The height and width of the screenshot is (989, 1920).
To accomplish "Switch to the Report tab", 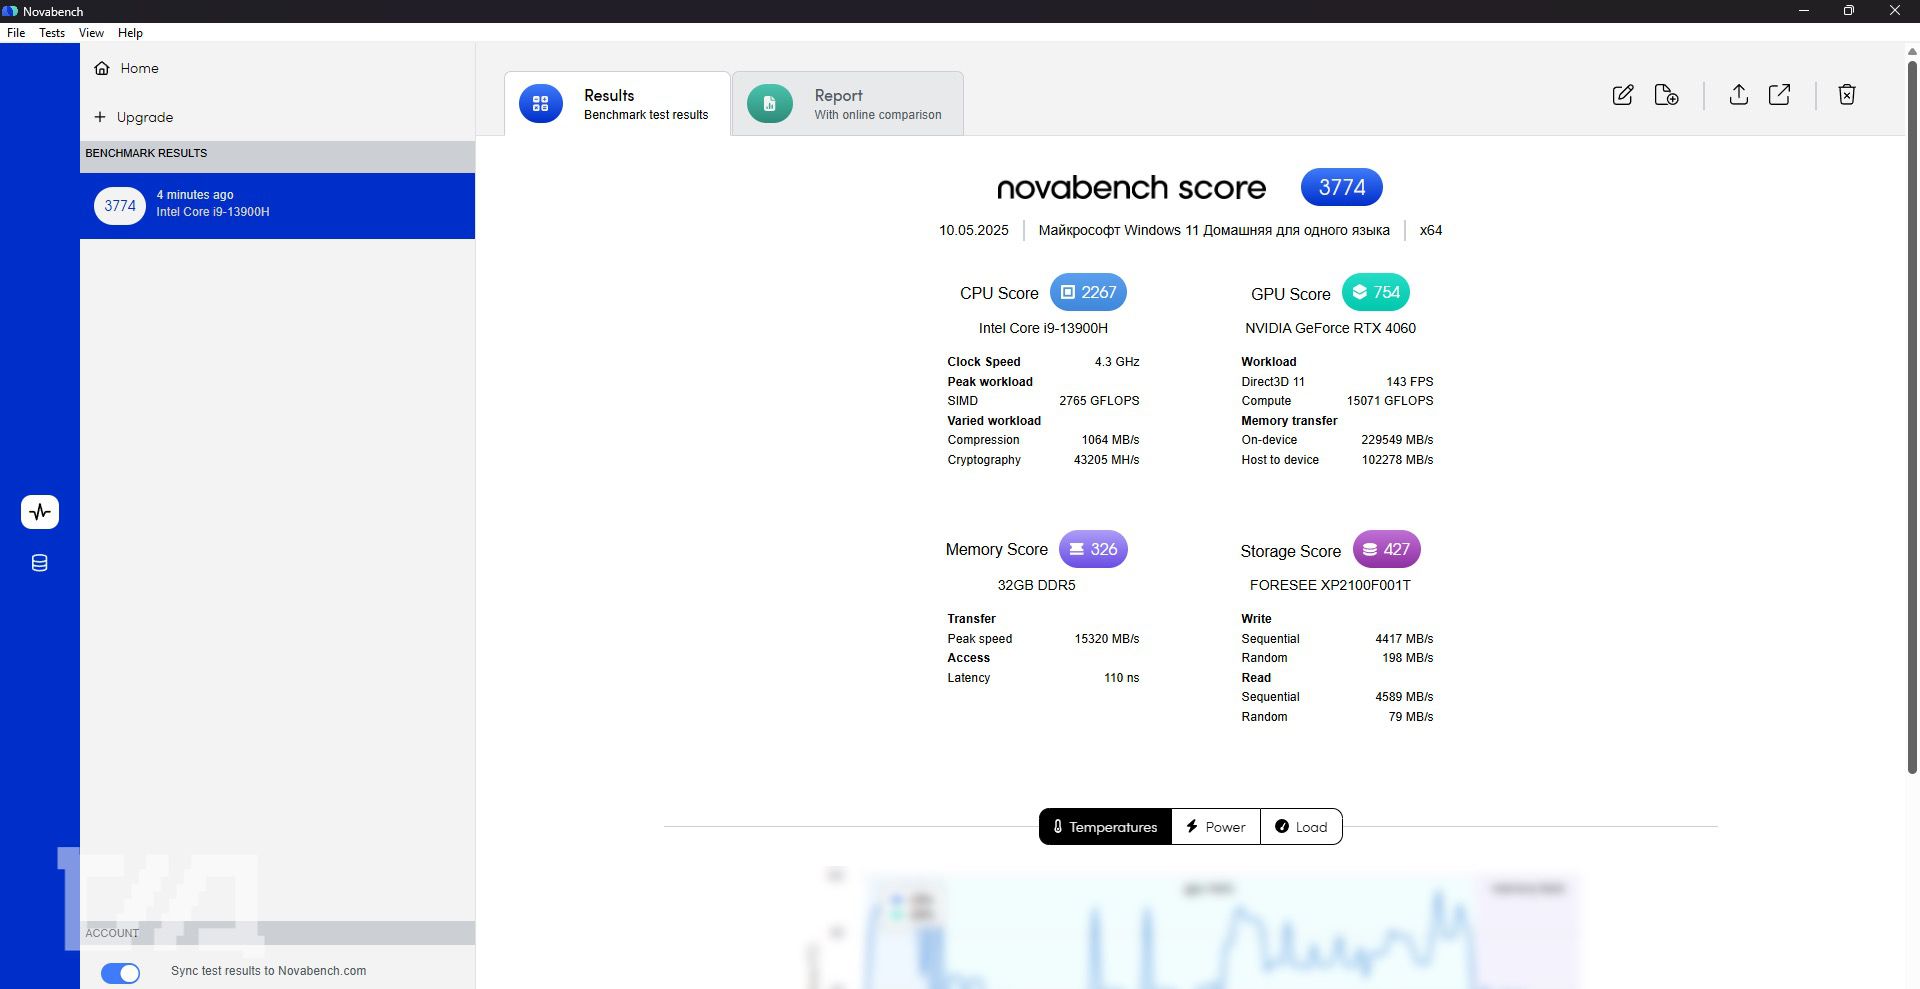I will click(848, 104).
